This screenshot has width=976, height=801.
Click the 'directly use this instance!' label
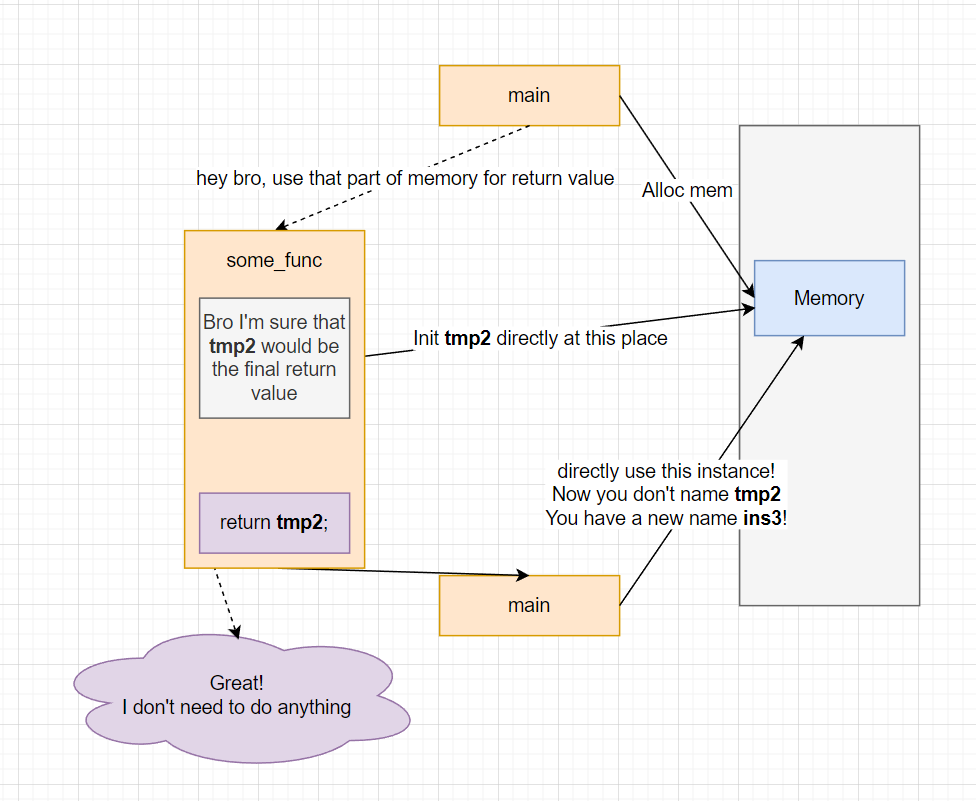[x=666, y=494]
